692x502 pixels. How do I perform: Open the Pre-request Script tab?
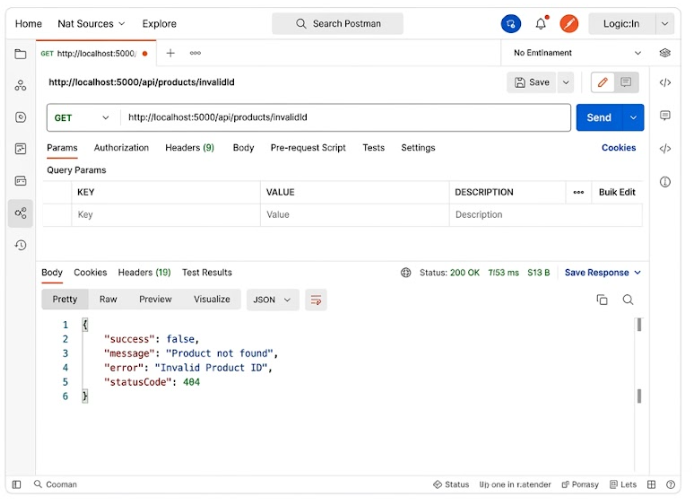click(308, 148)
